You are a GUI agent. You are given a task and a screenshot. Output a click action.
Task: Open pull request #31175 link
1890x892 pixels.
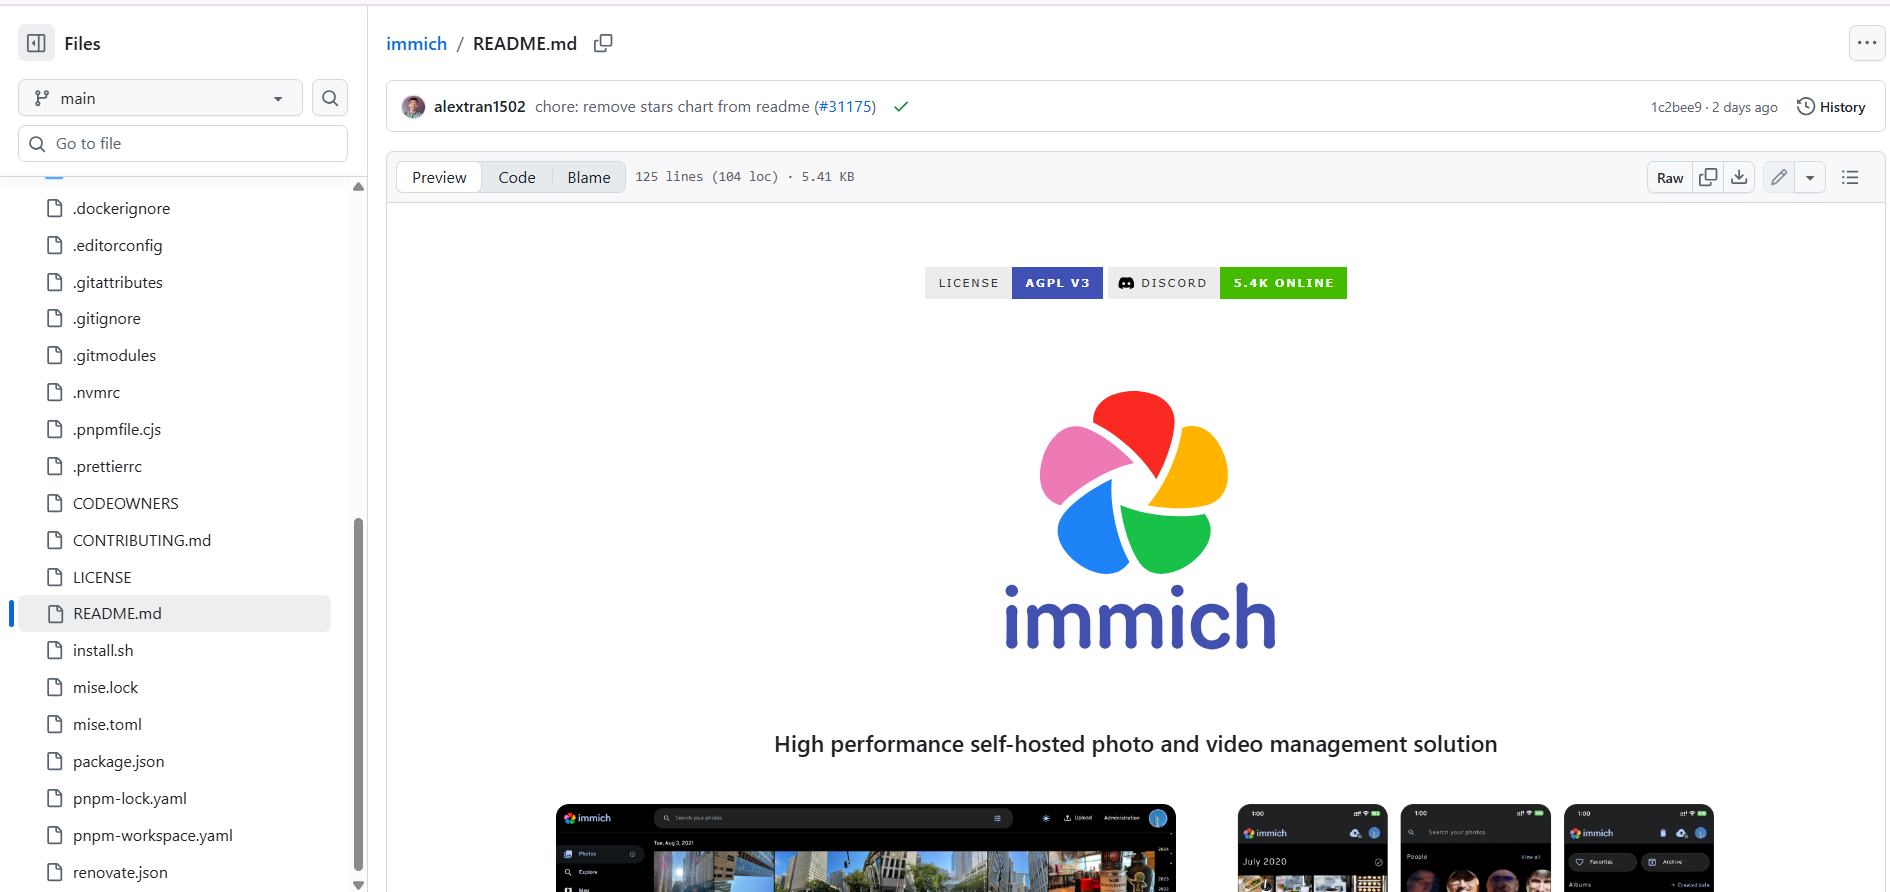tap(847, 107)
